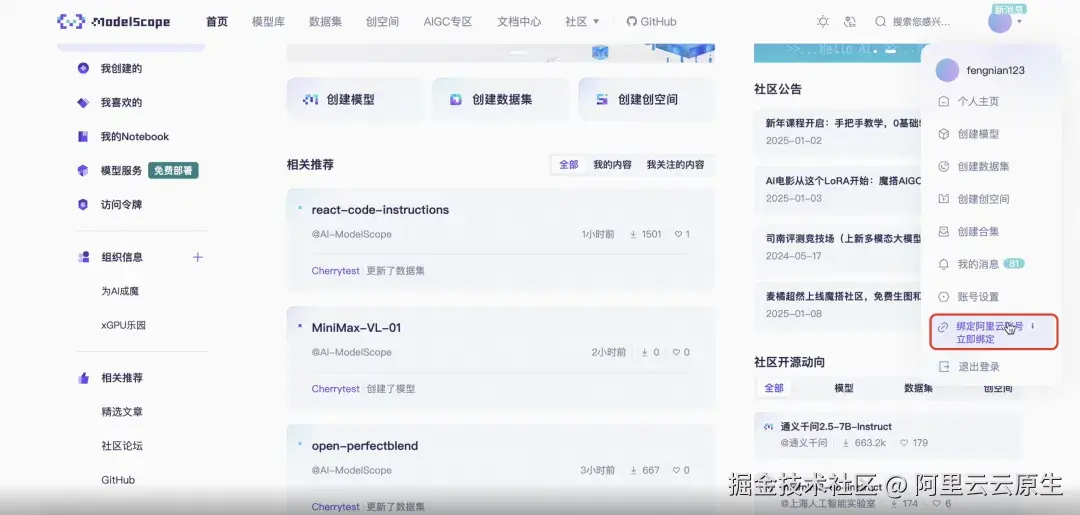1080x515 pixels.
Task: Click the 相关推荐 thumbs-up sidebar icon
Action: click(84, 377)
